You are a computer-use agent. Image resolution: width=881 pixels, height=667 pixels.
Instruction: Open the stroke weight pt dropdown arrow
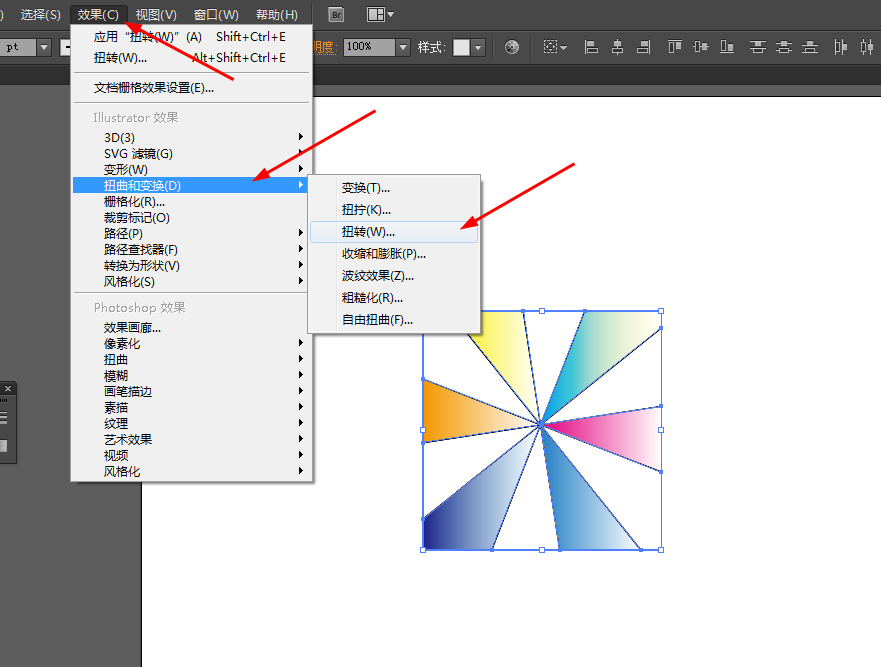point(44,47)
